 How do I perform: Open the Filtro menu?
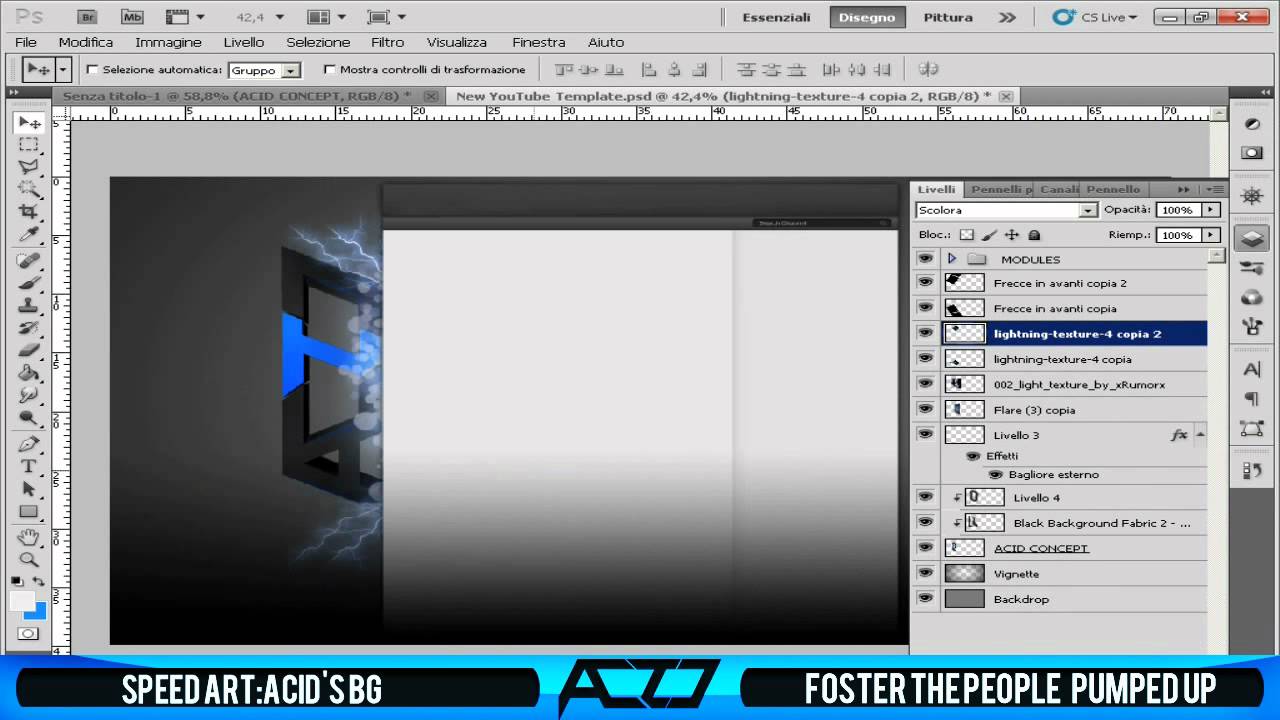[x=388, y=42]
